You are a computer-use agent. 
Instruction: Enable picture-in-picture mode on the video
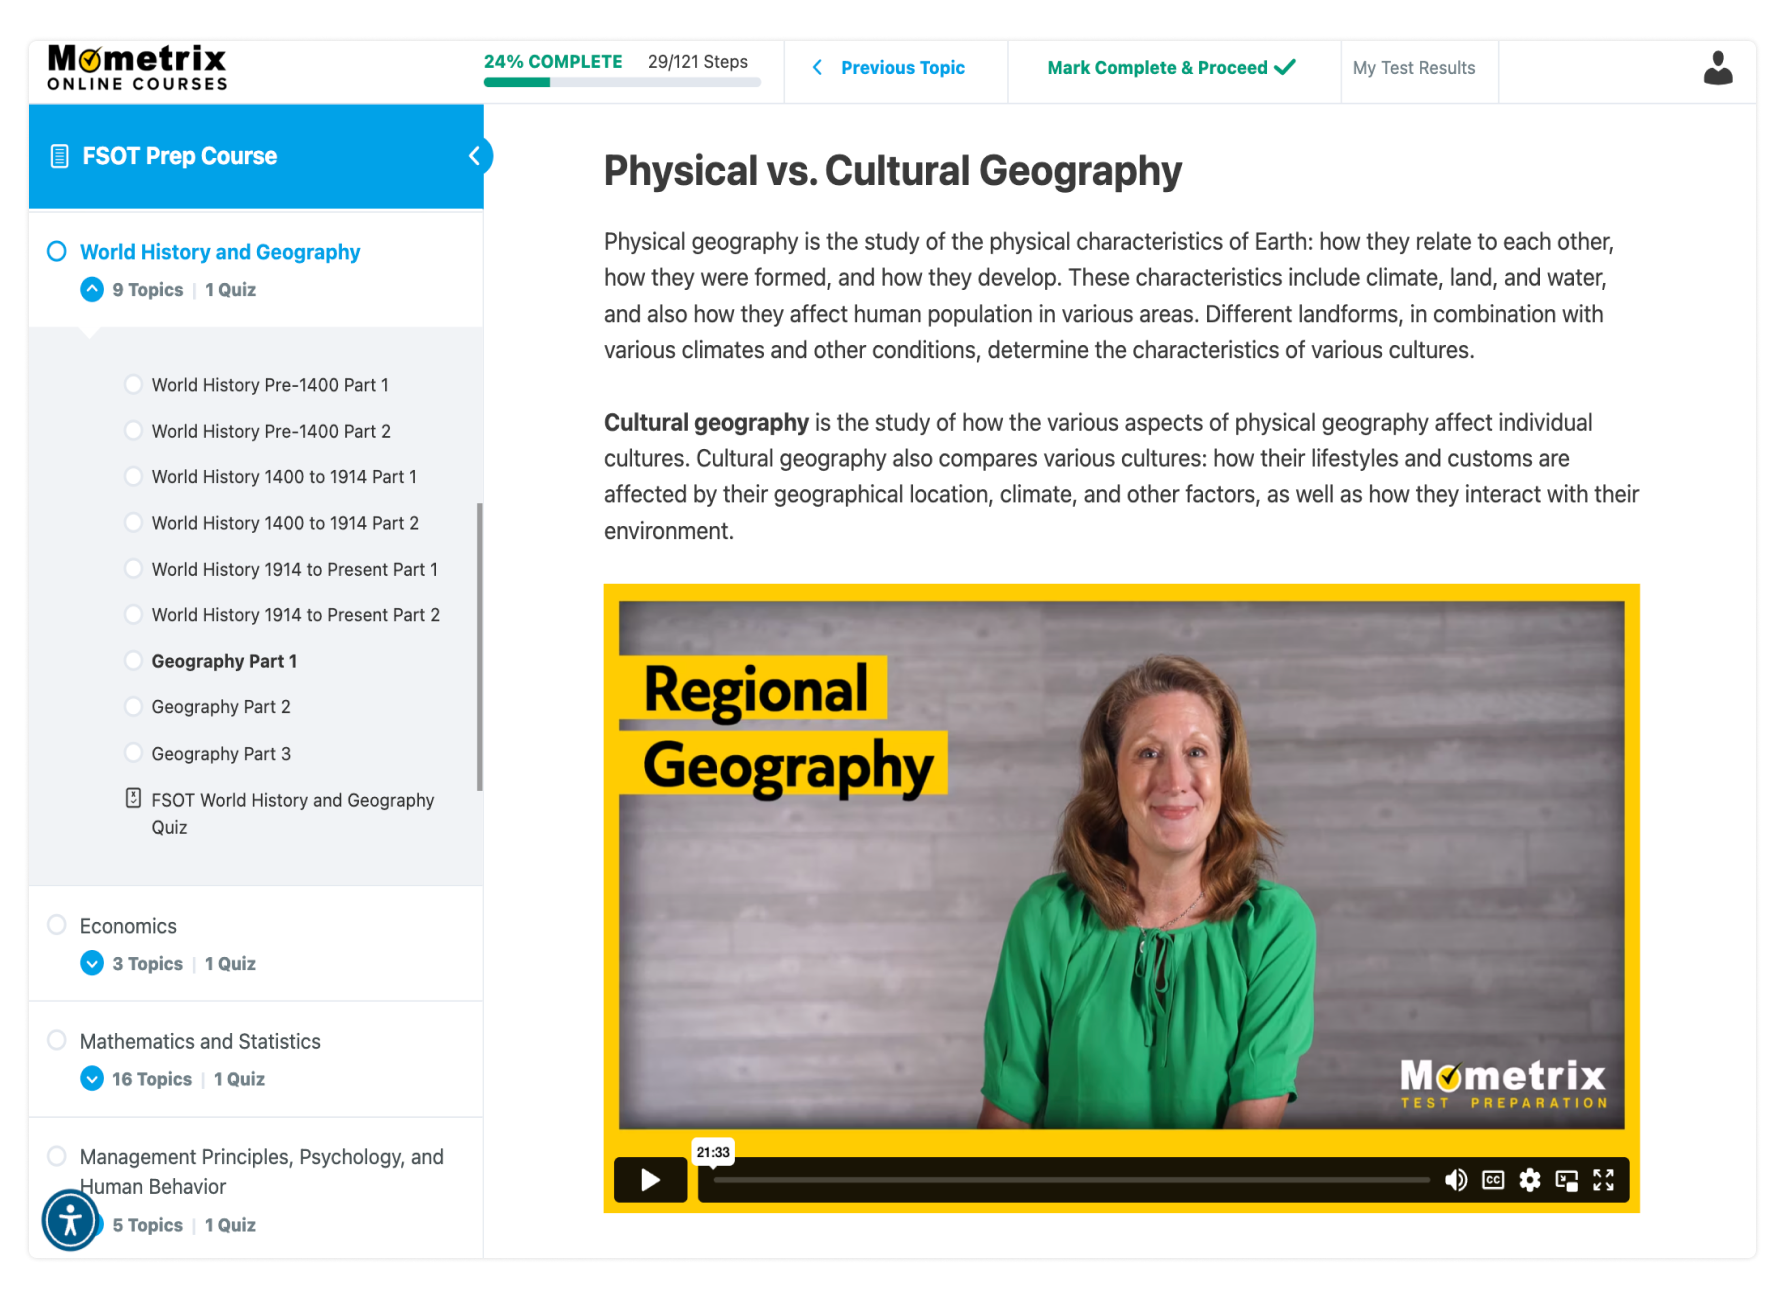(1566, 1180)
